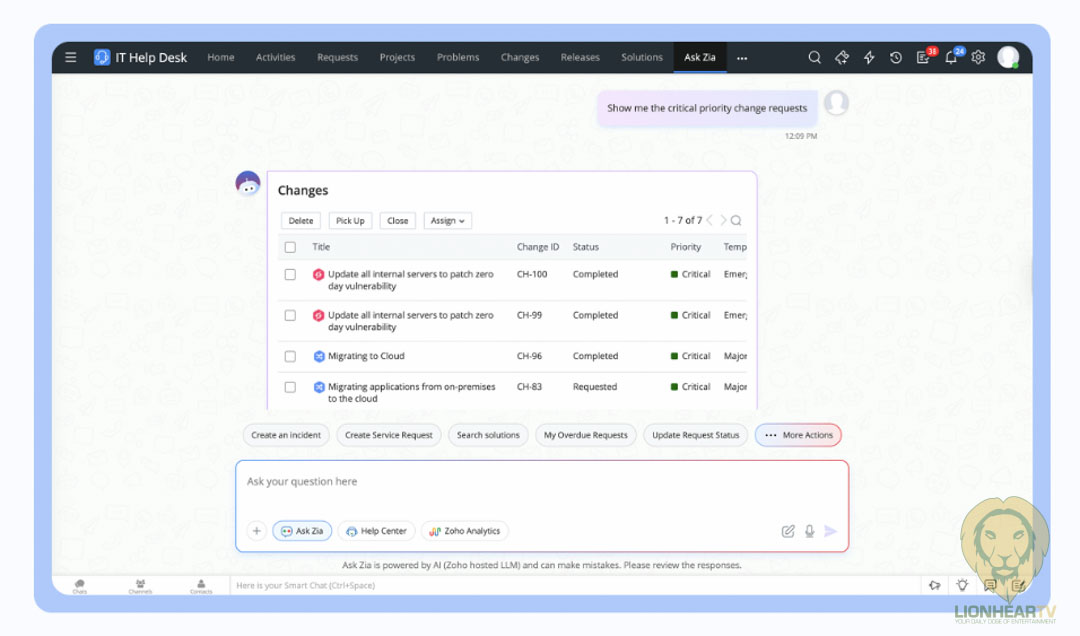Click the search icon in Changes table
Viewport: 1080px width, 636px height.
(x=736, y=221)
